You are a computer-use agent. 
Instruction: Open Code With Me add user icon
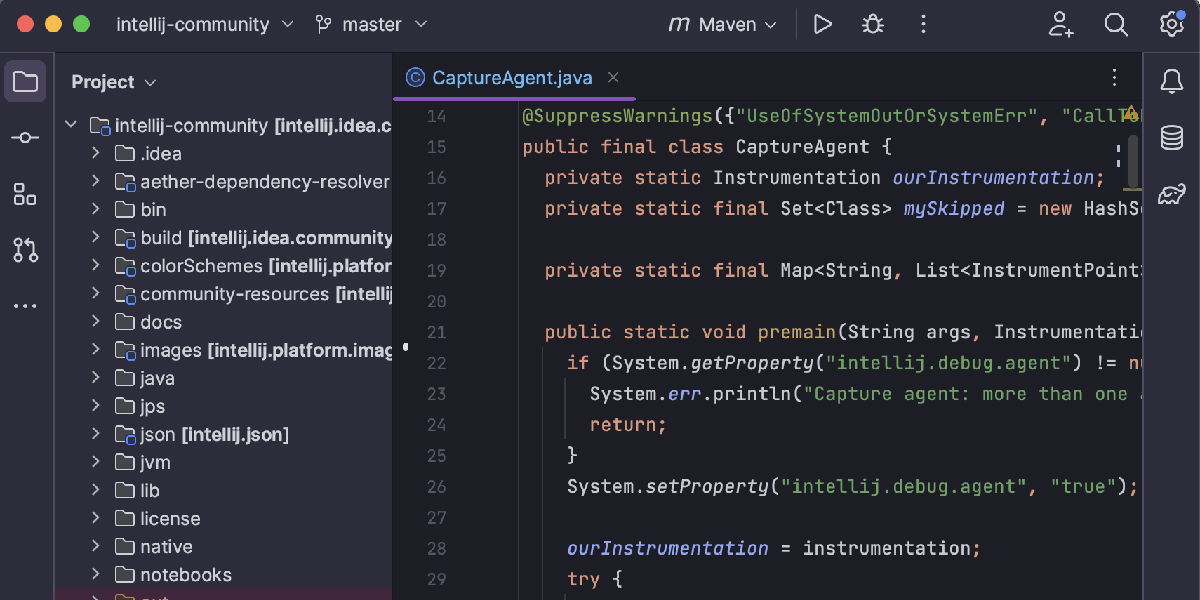pyautogui.click(x=1060, y=24)
